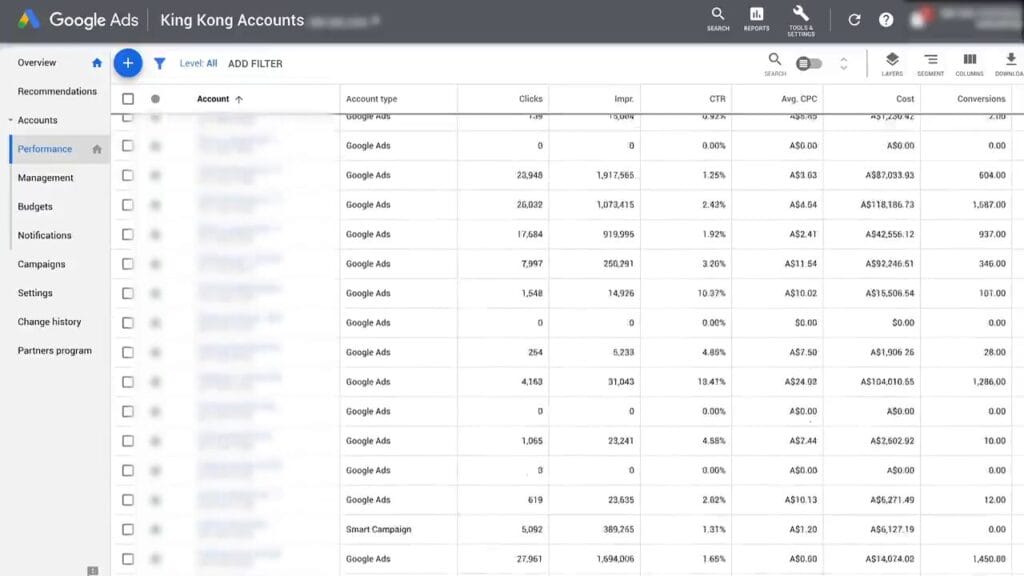Open the Segment icon in toolbar
This screenshot has height=576, width=1024.
[x=930, y=63]
